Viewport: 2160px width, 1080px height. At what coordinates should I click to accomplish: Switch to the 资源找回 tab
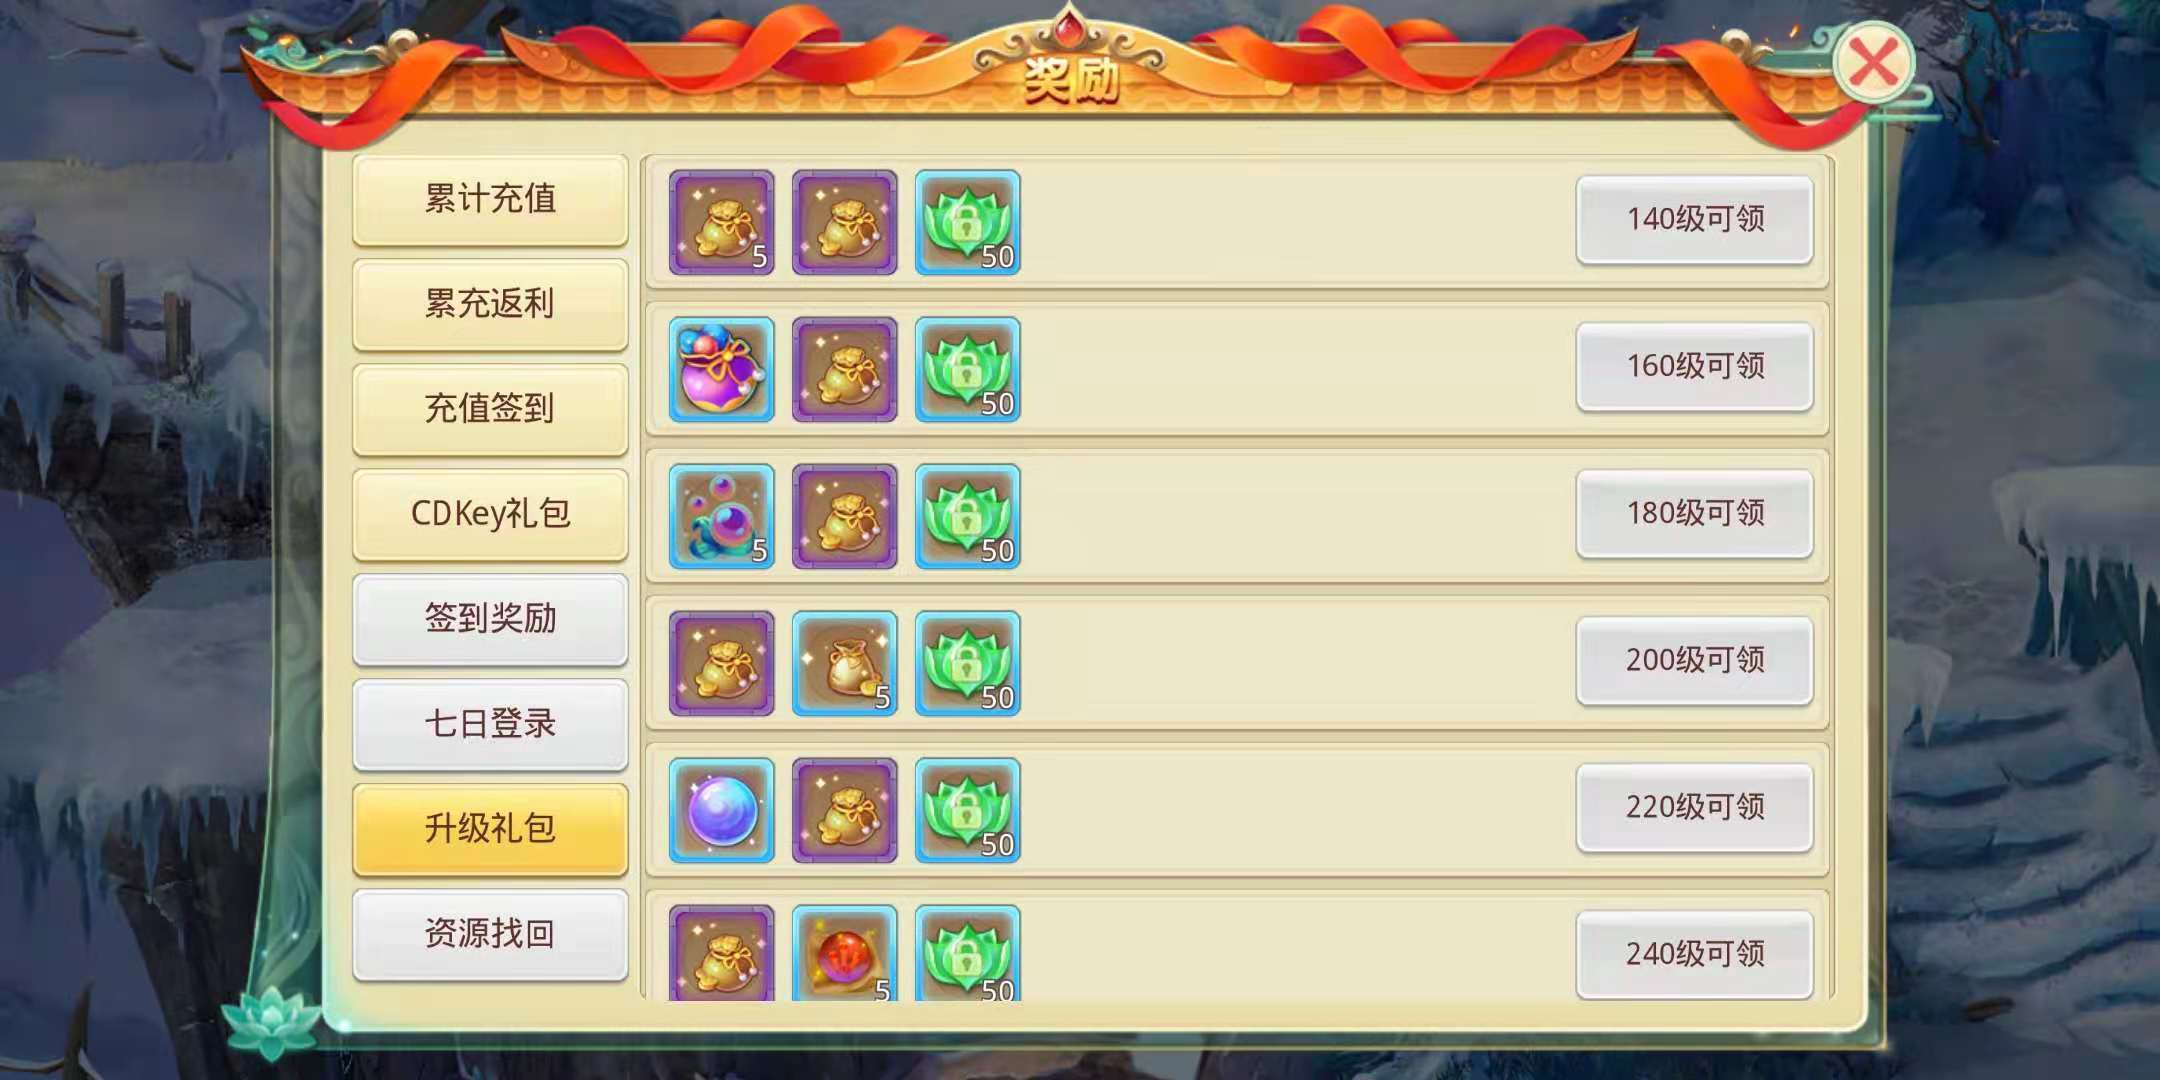point(490,934)
